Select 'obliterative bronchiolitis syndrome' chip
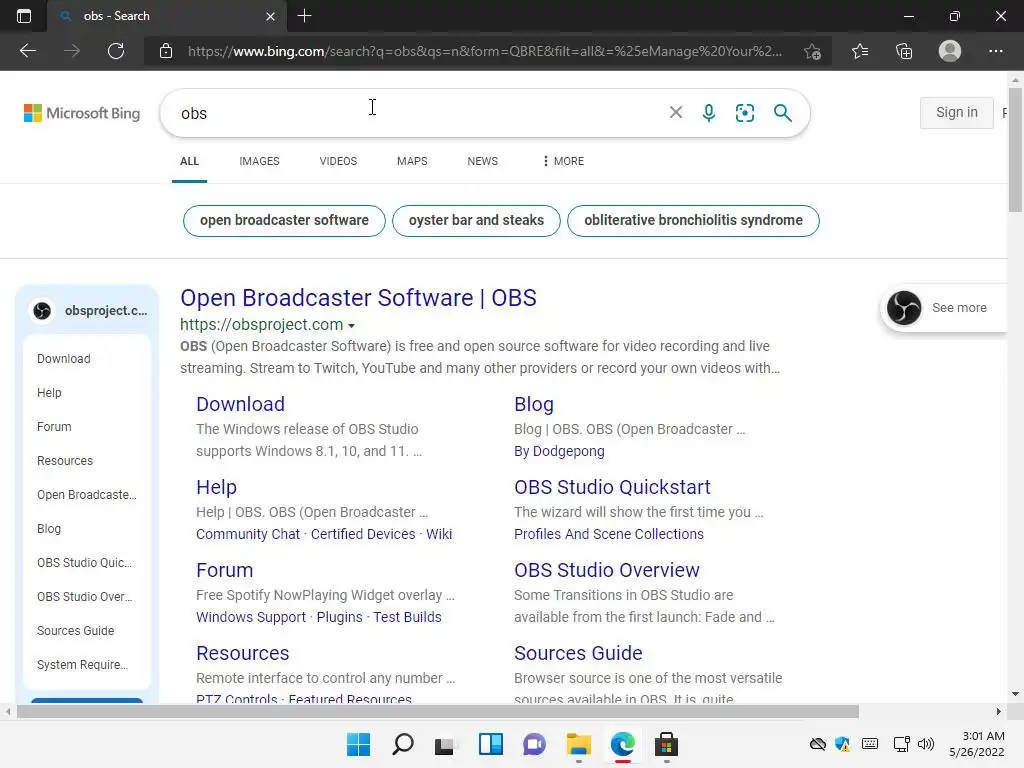Image resolution: width=1024 pixels, height=768 pixels. point(693,221)
